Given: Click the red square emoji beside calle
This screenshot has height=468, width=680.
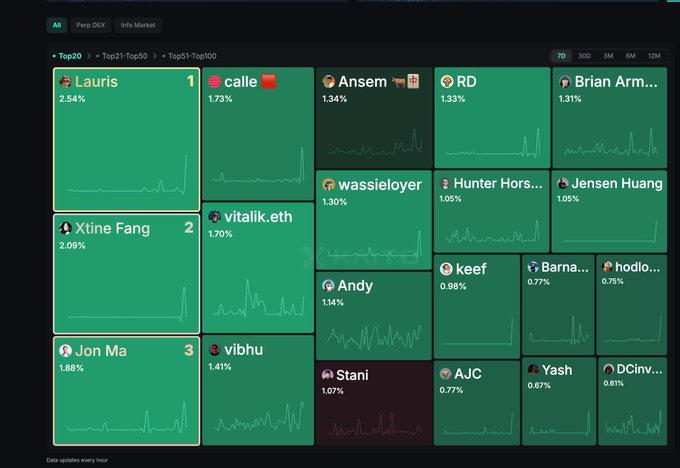Looking at the screenshot, I should coord(269,81).
